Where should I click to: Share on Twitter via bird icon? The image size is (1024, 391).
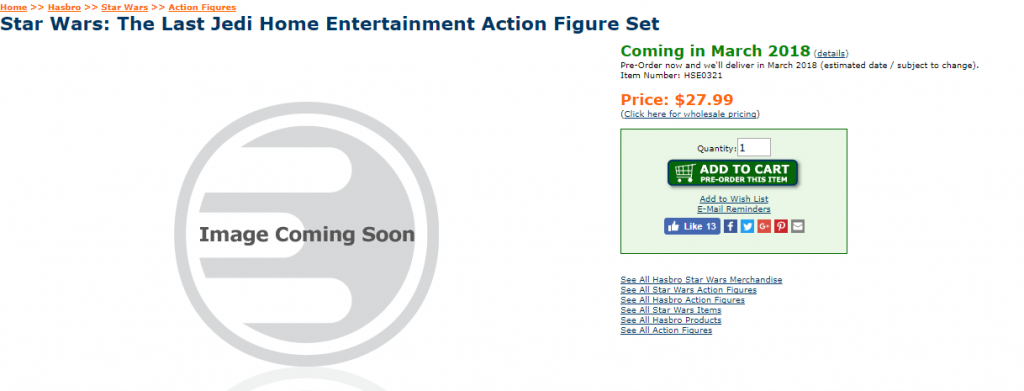coord(748,227)
